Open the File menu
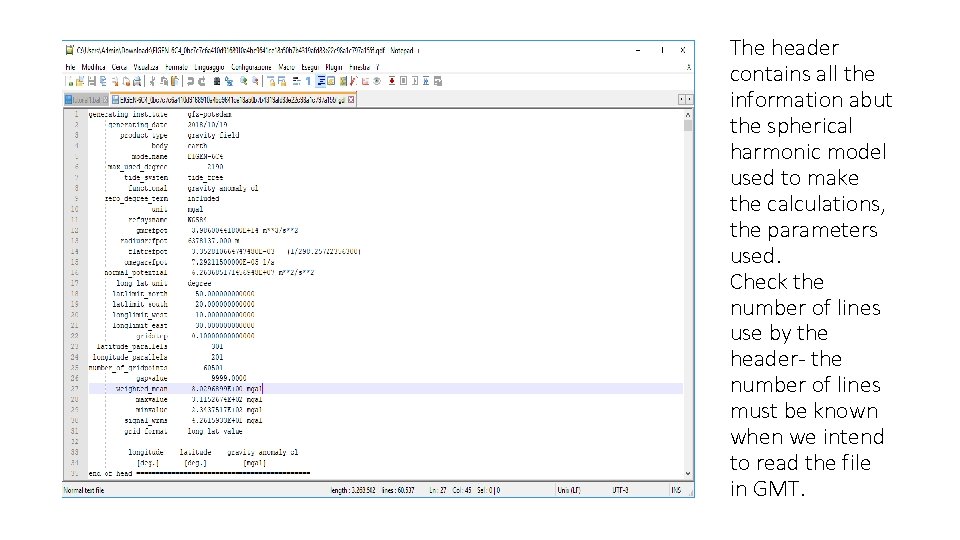960x540 pixels. pyautogui.click(x=70, y=67)
